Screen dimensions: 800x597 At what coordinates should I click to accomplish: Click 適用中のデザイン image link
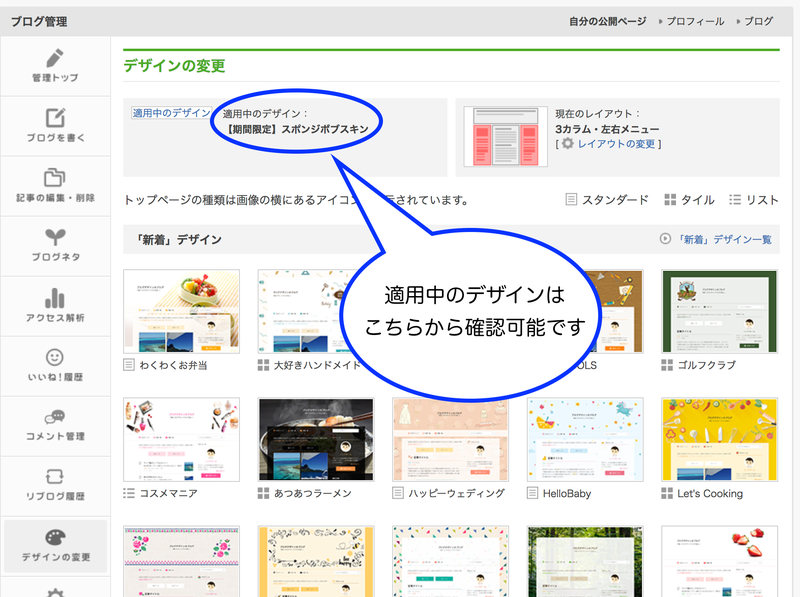172,113
